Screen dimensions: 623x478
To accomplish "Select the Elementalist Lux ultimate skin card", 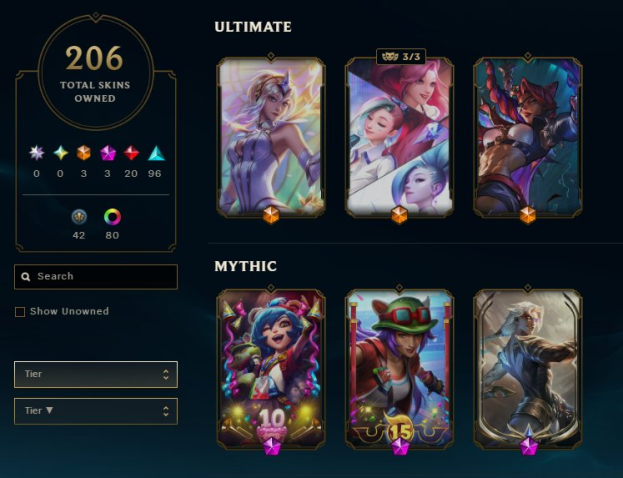I will pyautogui.click(x=271, y=137).
